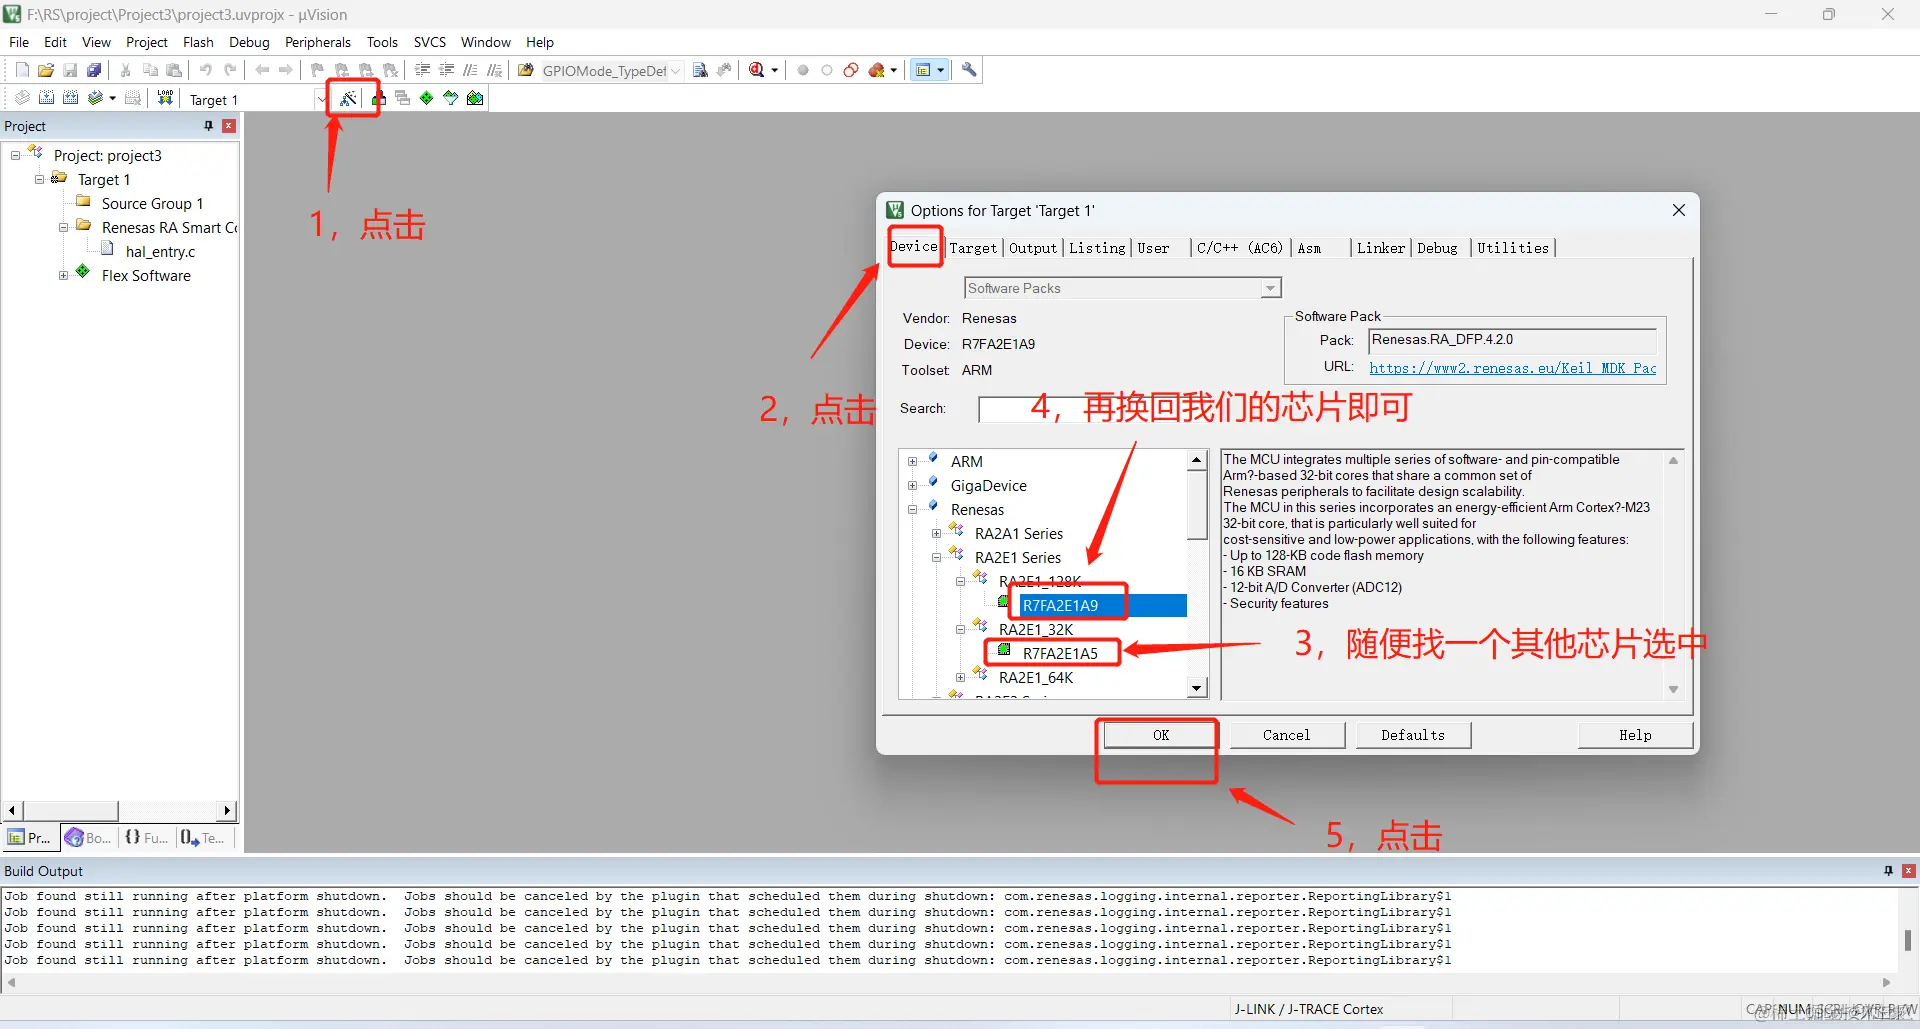The height and width of the screenshot is (1029, 1920).
Task: Click the Defaults button
Action: point(1413,735)
